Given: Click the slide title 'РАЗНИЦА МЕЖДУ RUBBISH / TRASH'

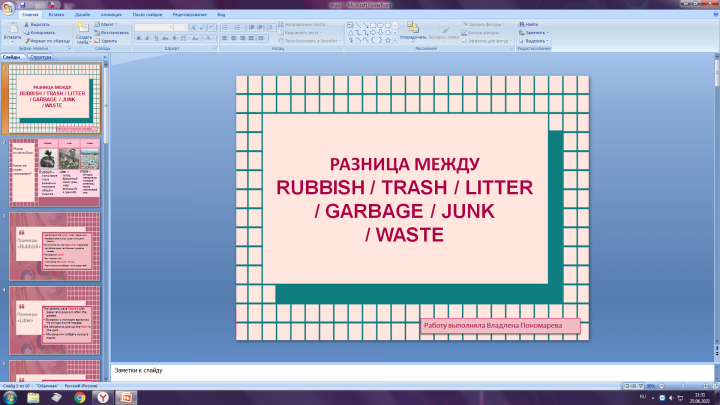Looking at the screenshot, I should tap(405, 199).
